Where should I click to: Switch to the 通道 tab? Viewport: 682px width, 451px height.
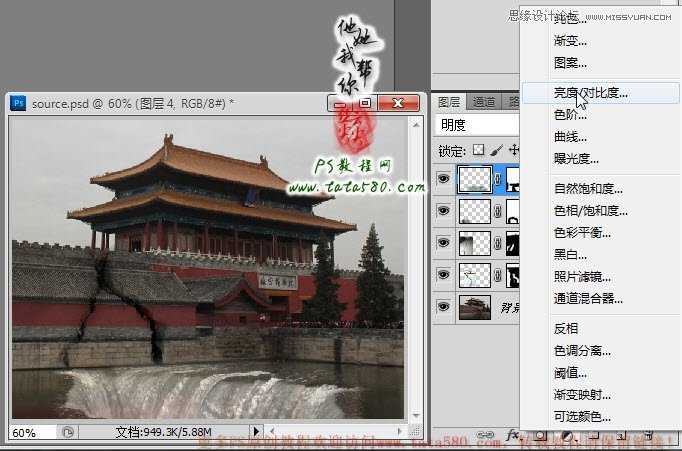484,102
